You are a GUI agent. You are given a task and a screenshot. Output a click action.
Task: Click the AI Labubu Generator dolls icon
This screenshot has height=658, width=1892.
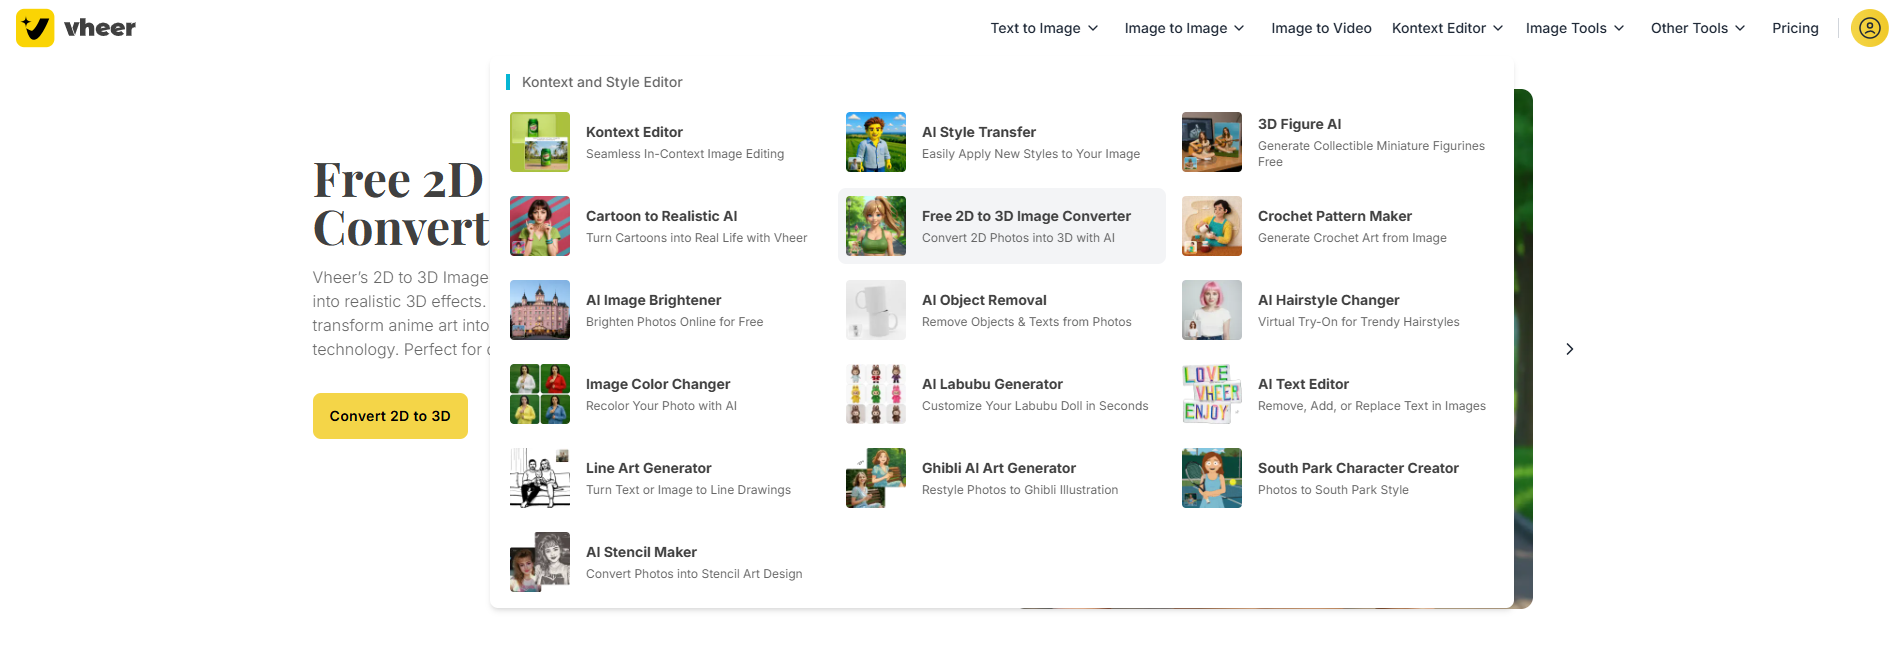click(x=876, y=394)
